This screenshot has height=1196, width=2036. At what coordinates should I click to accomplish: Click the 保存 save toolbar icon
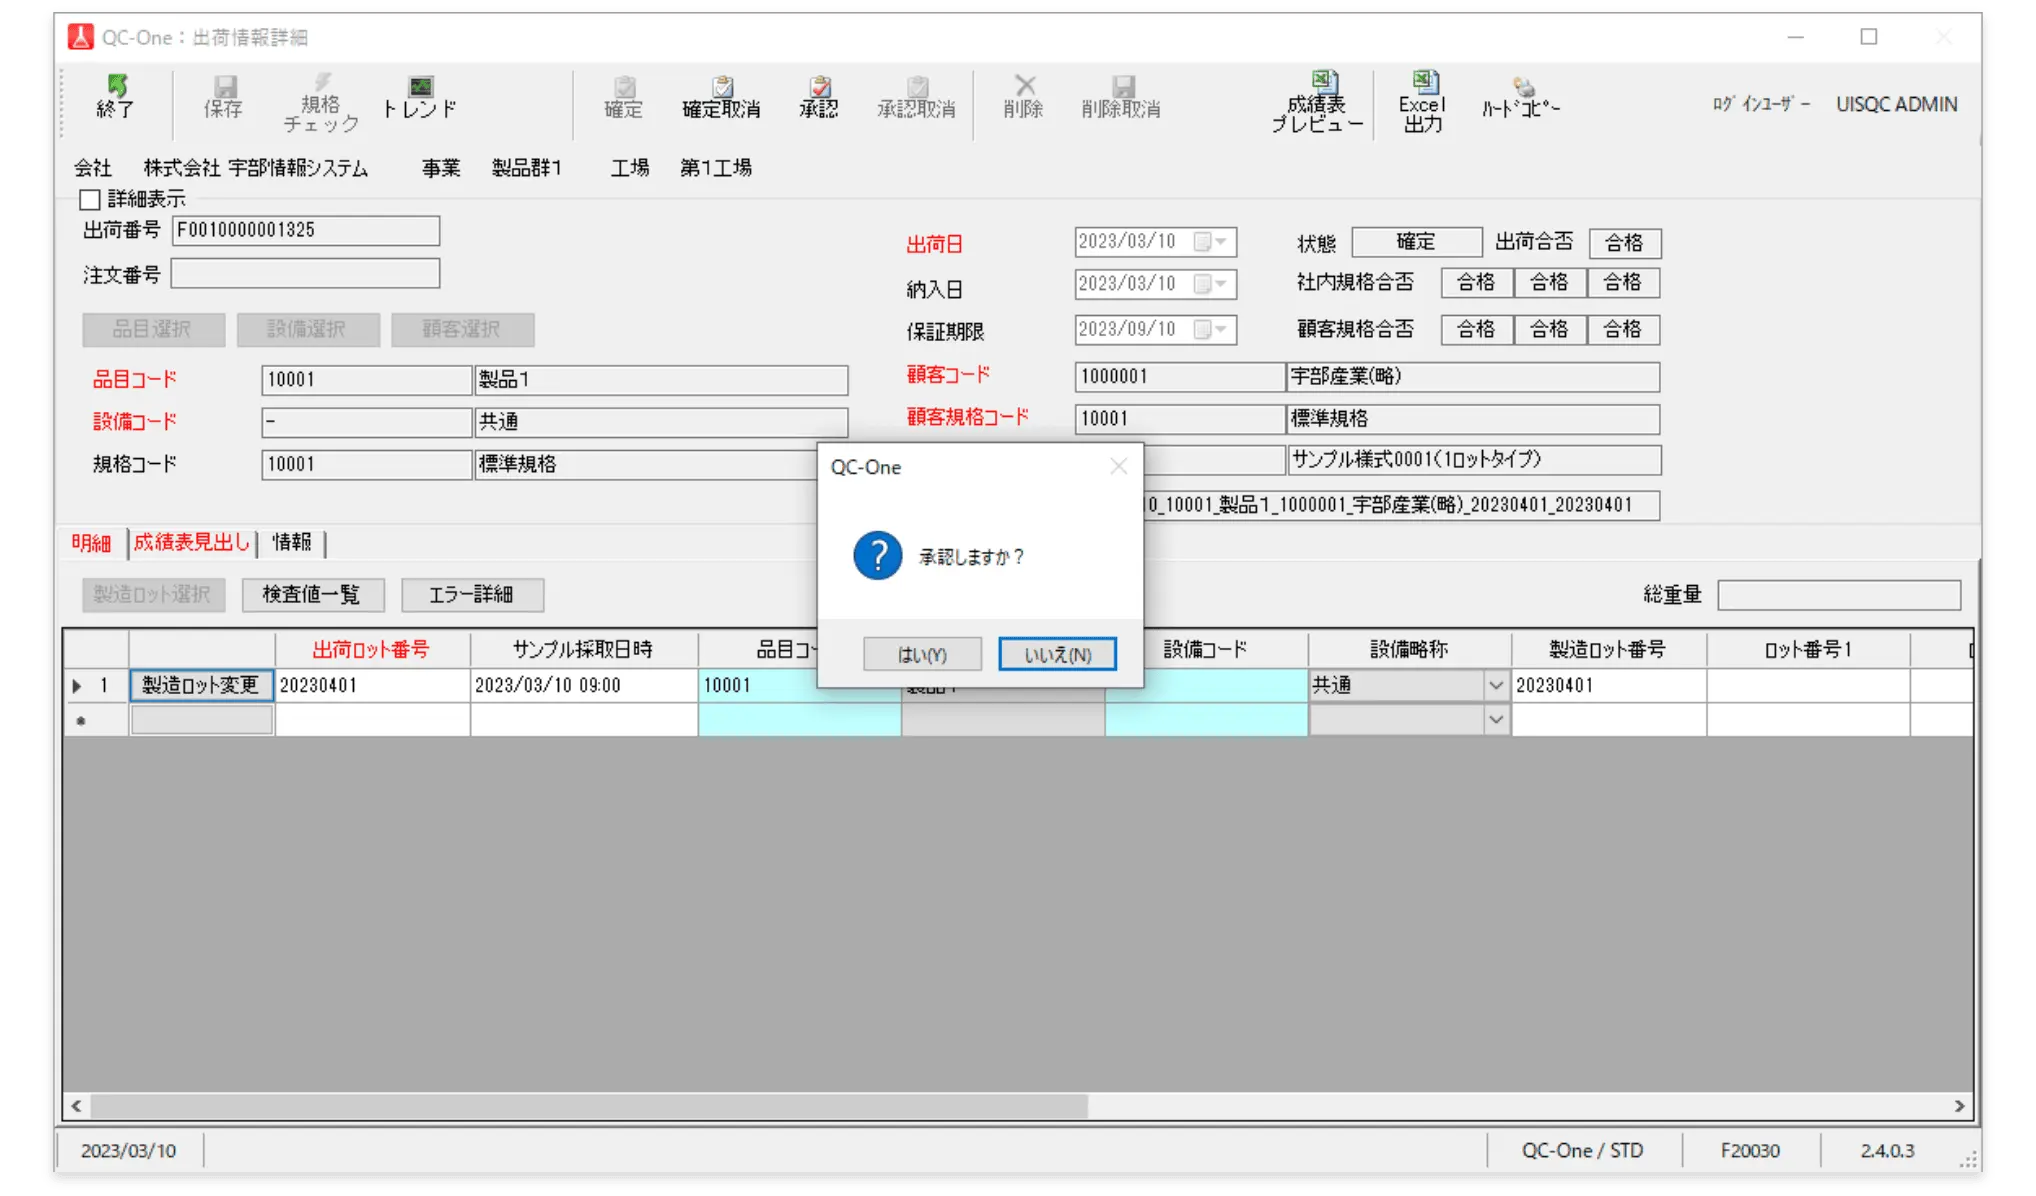point(223,98)
